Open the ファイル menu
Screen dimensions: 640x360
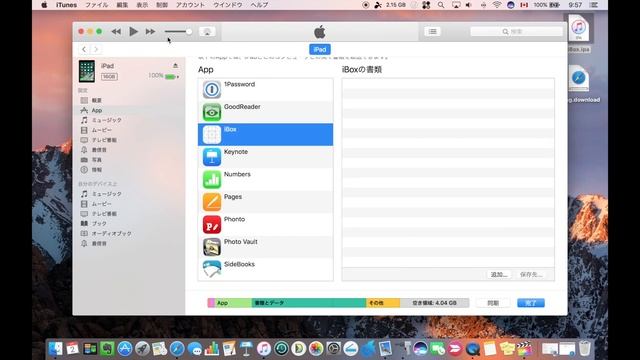click(96, 5)
